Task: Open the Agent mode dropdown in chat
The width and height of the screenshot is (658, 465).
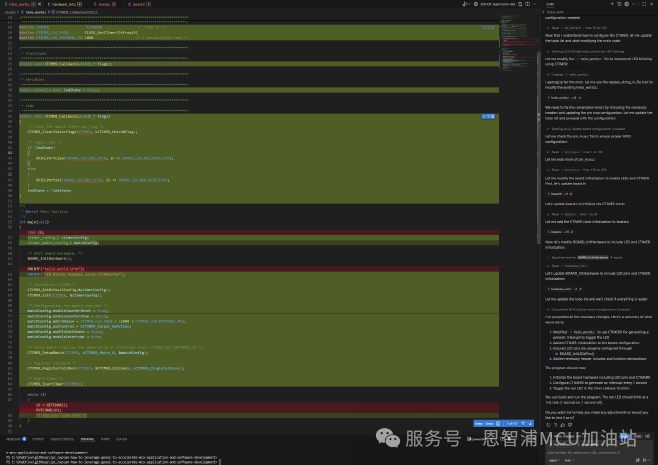Action: (x=553, y=459)
